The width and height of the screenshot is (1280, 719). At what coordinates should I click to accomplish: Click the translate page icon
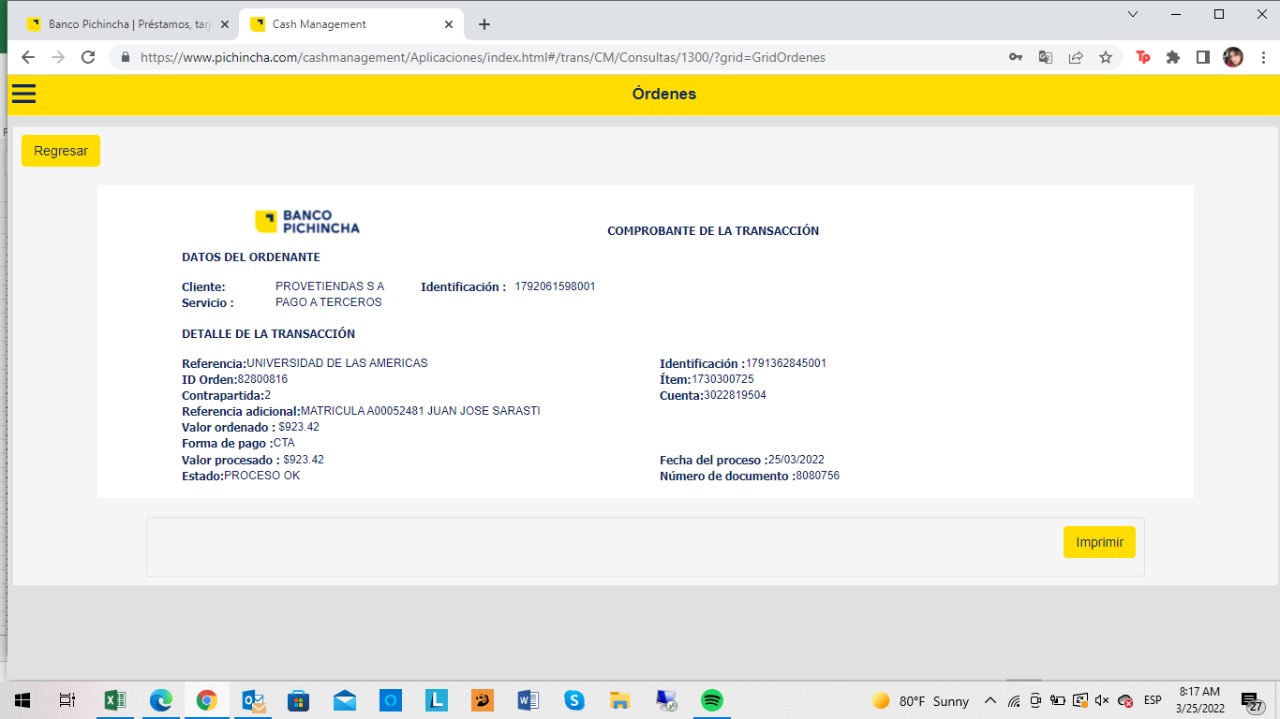pyautogui.click(x=1045, y=57)
